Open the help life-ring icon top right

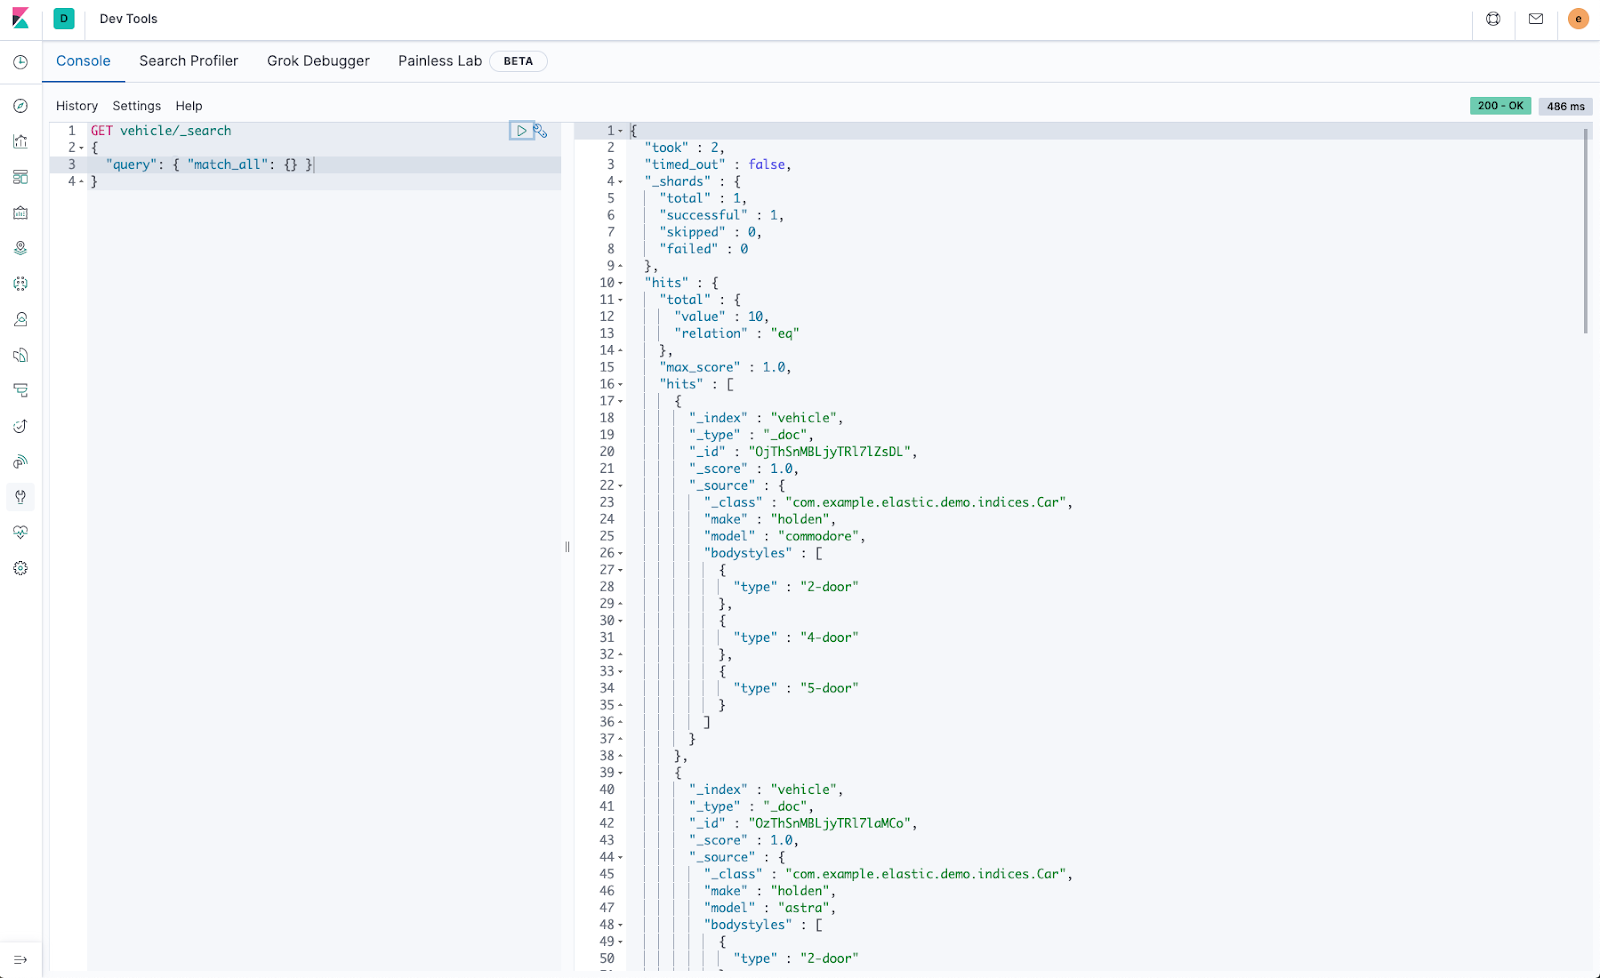1492,20
